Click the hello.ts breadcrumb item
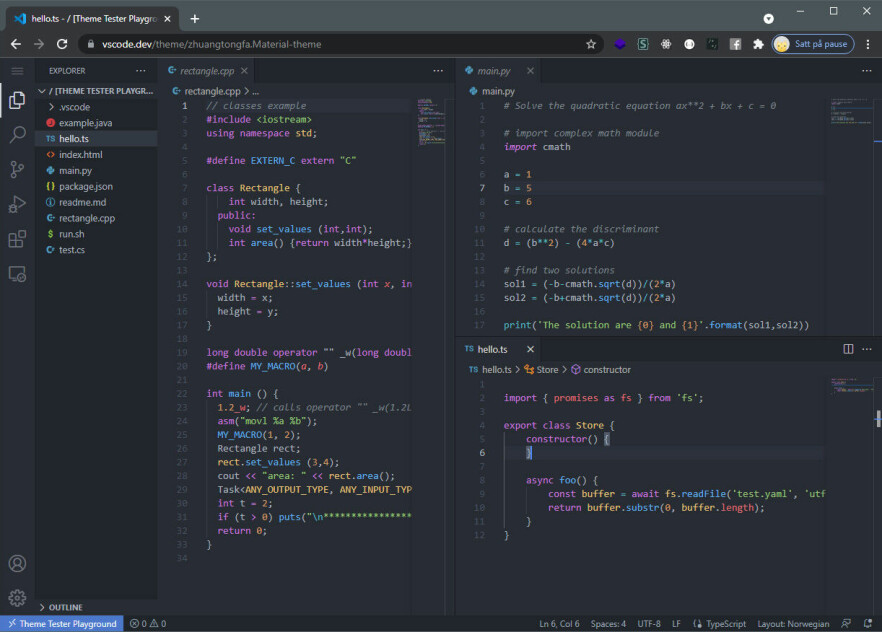Viewport: 882px width, 632px height. tap(490, 369)
